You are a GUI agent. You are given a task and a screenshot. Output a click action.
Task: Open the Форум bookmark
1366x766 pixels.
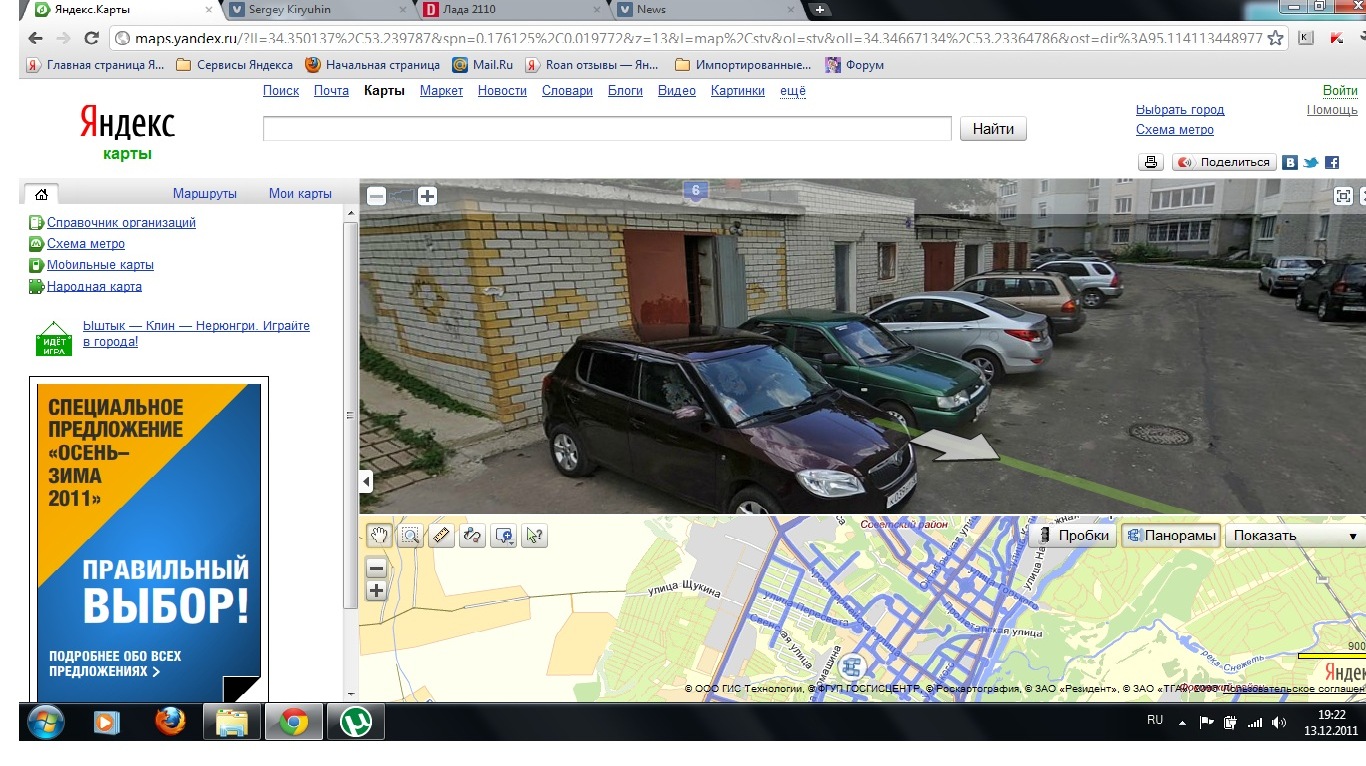854,64
